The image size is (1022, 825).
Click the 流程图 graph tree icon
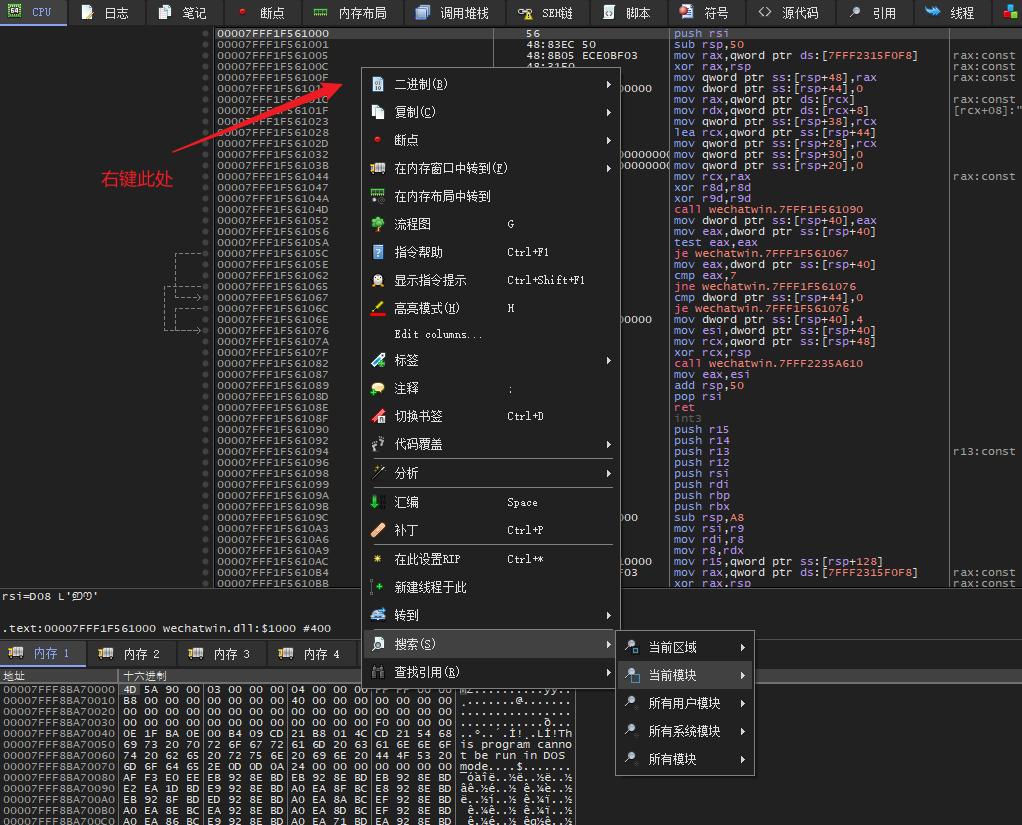[378, 224]
